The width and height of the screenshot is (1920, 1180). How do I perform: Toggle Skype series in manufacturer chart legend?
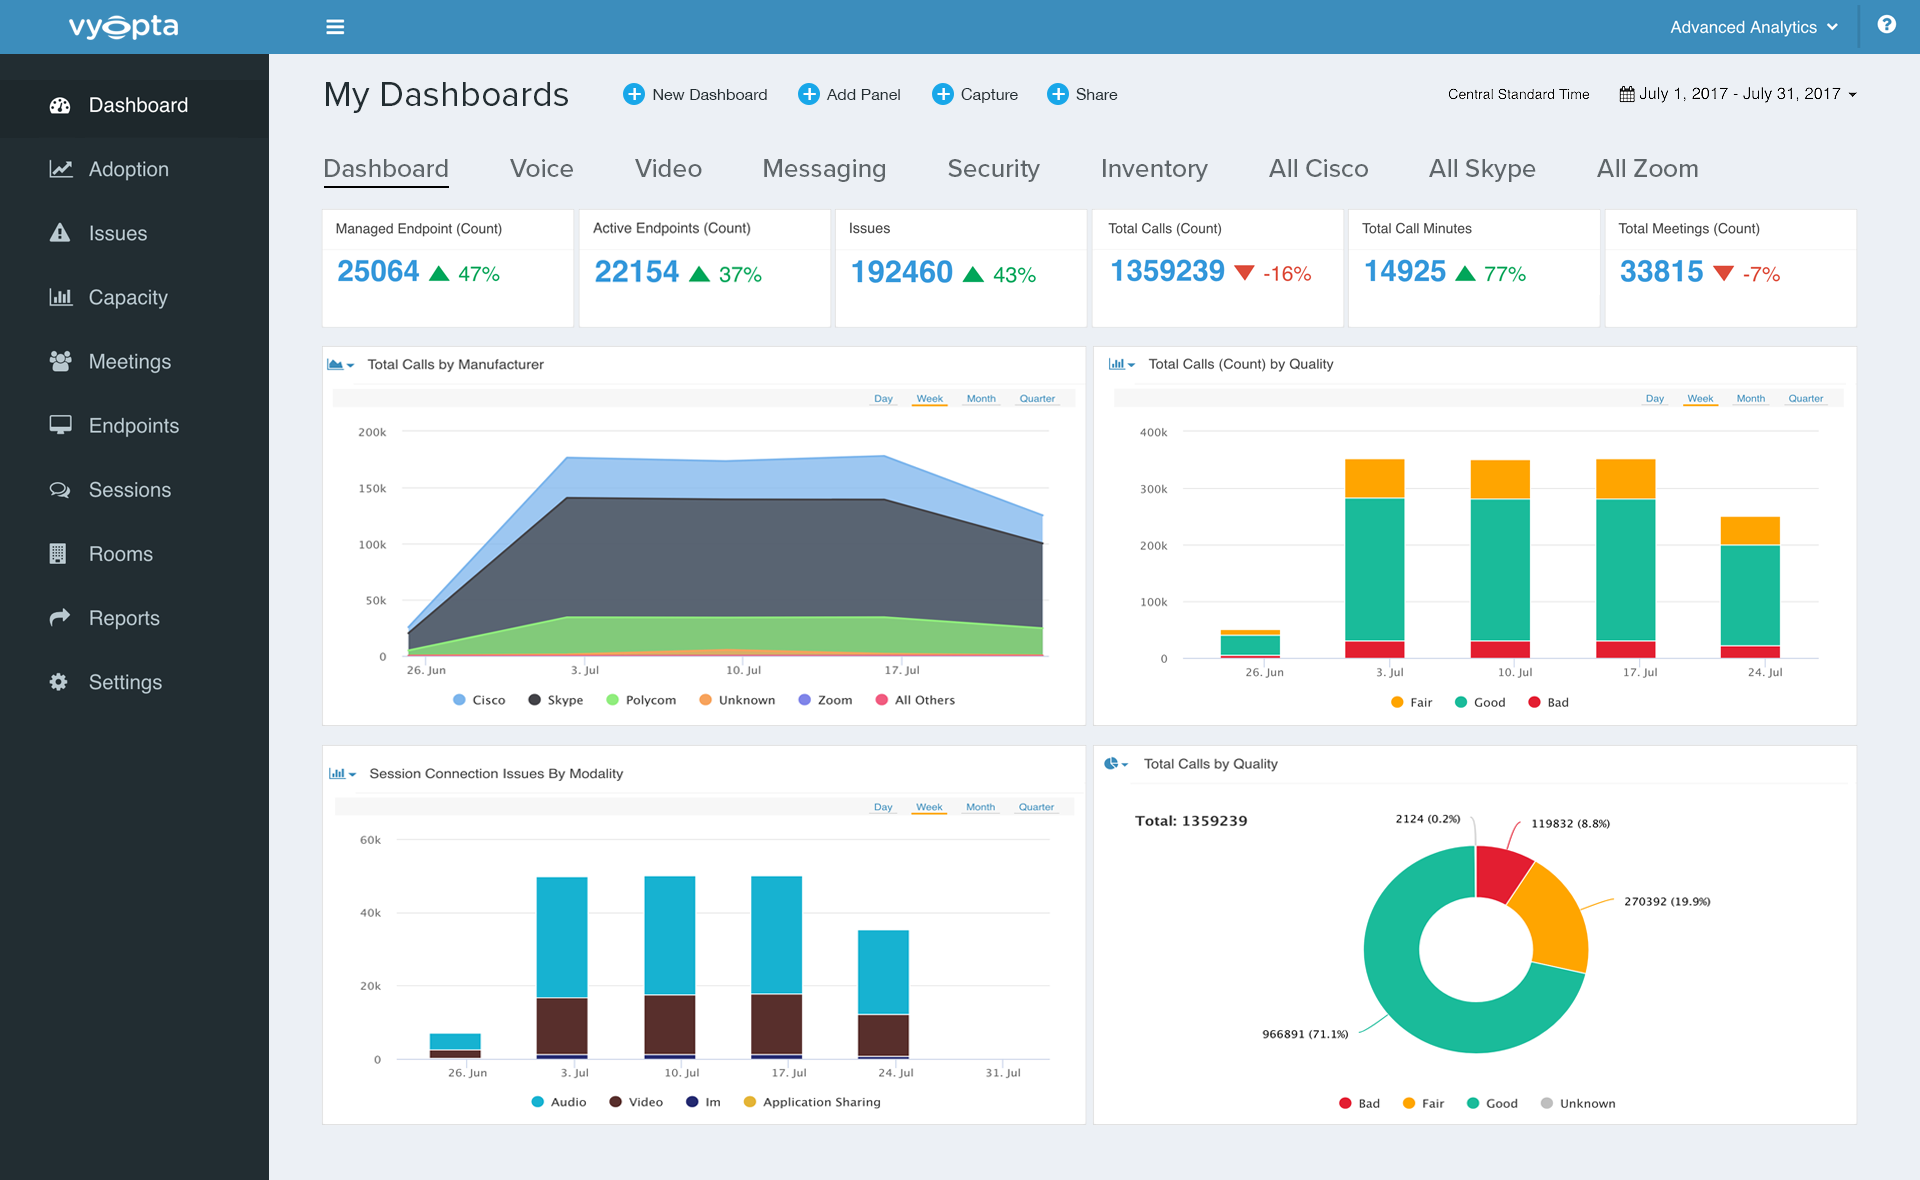(556, 700)
